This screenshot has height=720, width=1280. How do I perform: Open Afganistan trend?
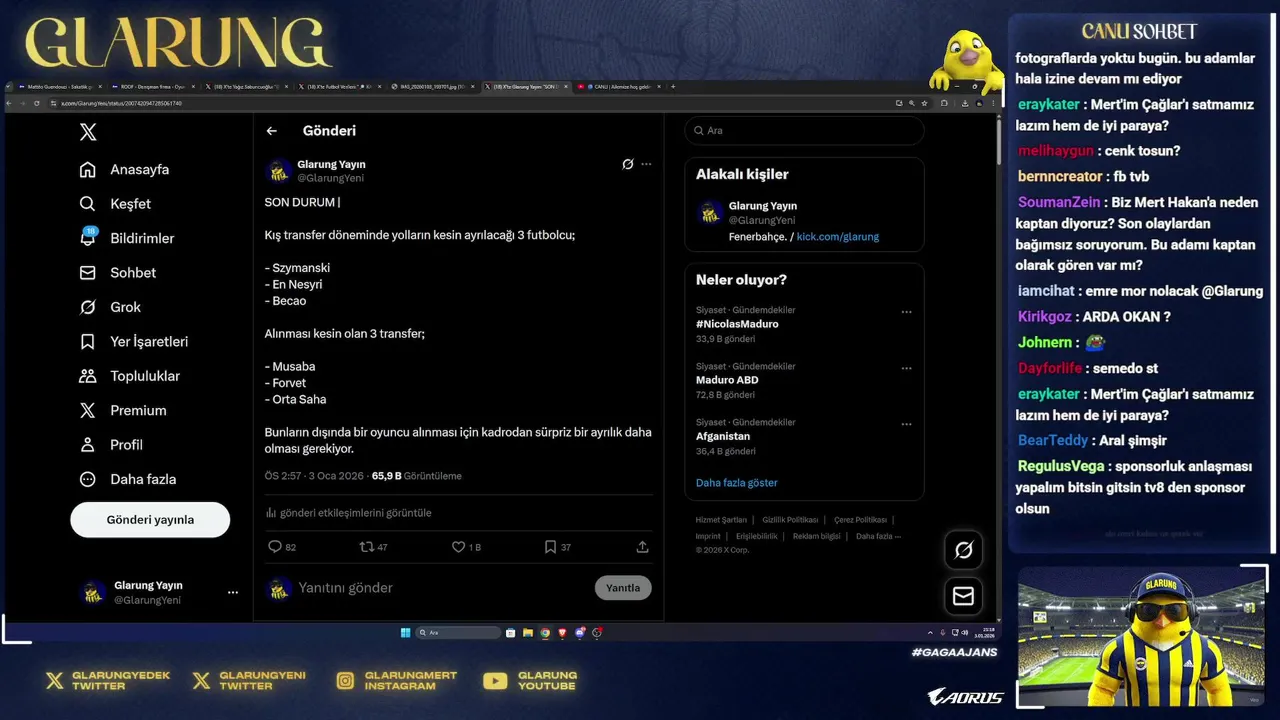pos(723,436)
